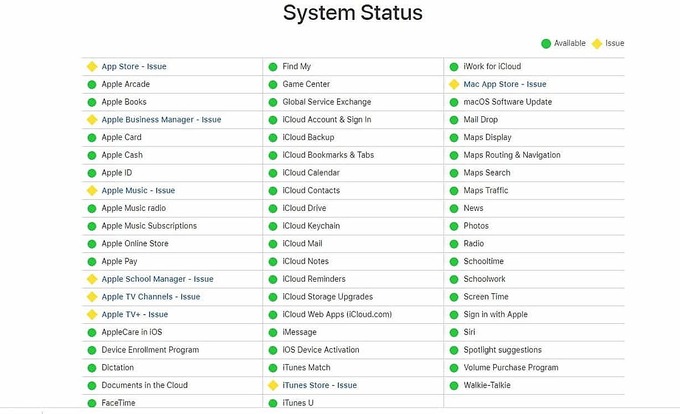Viewport: 680px width, 414px height.
Task: Click the iCloud Mail status entry
Action: (x=302, y=244)
